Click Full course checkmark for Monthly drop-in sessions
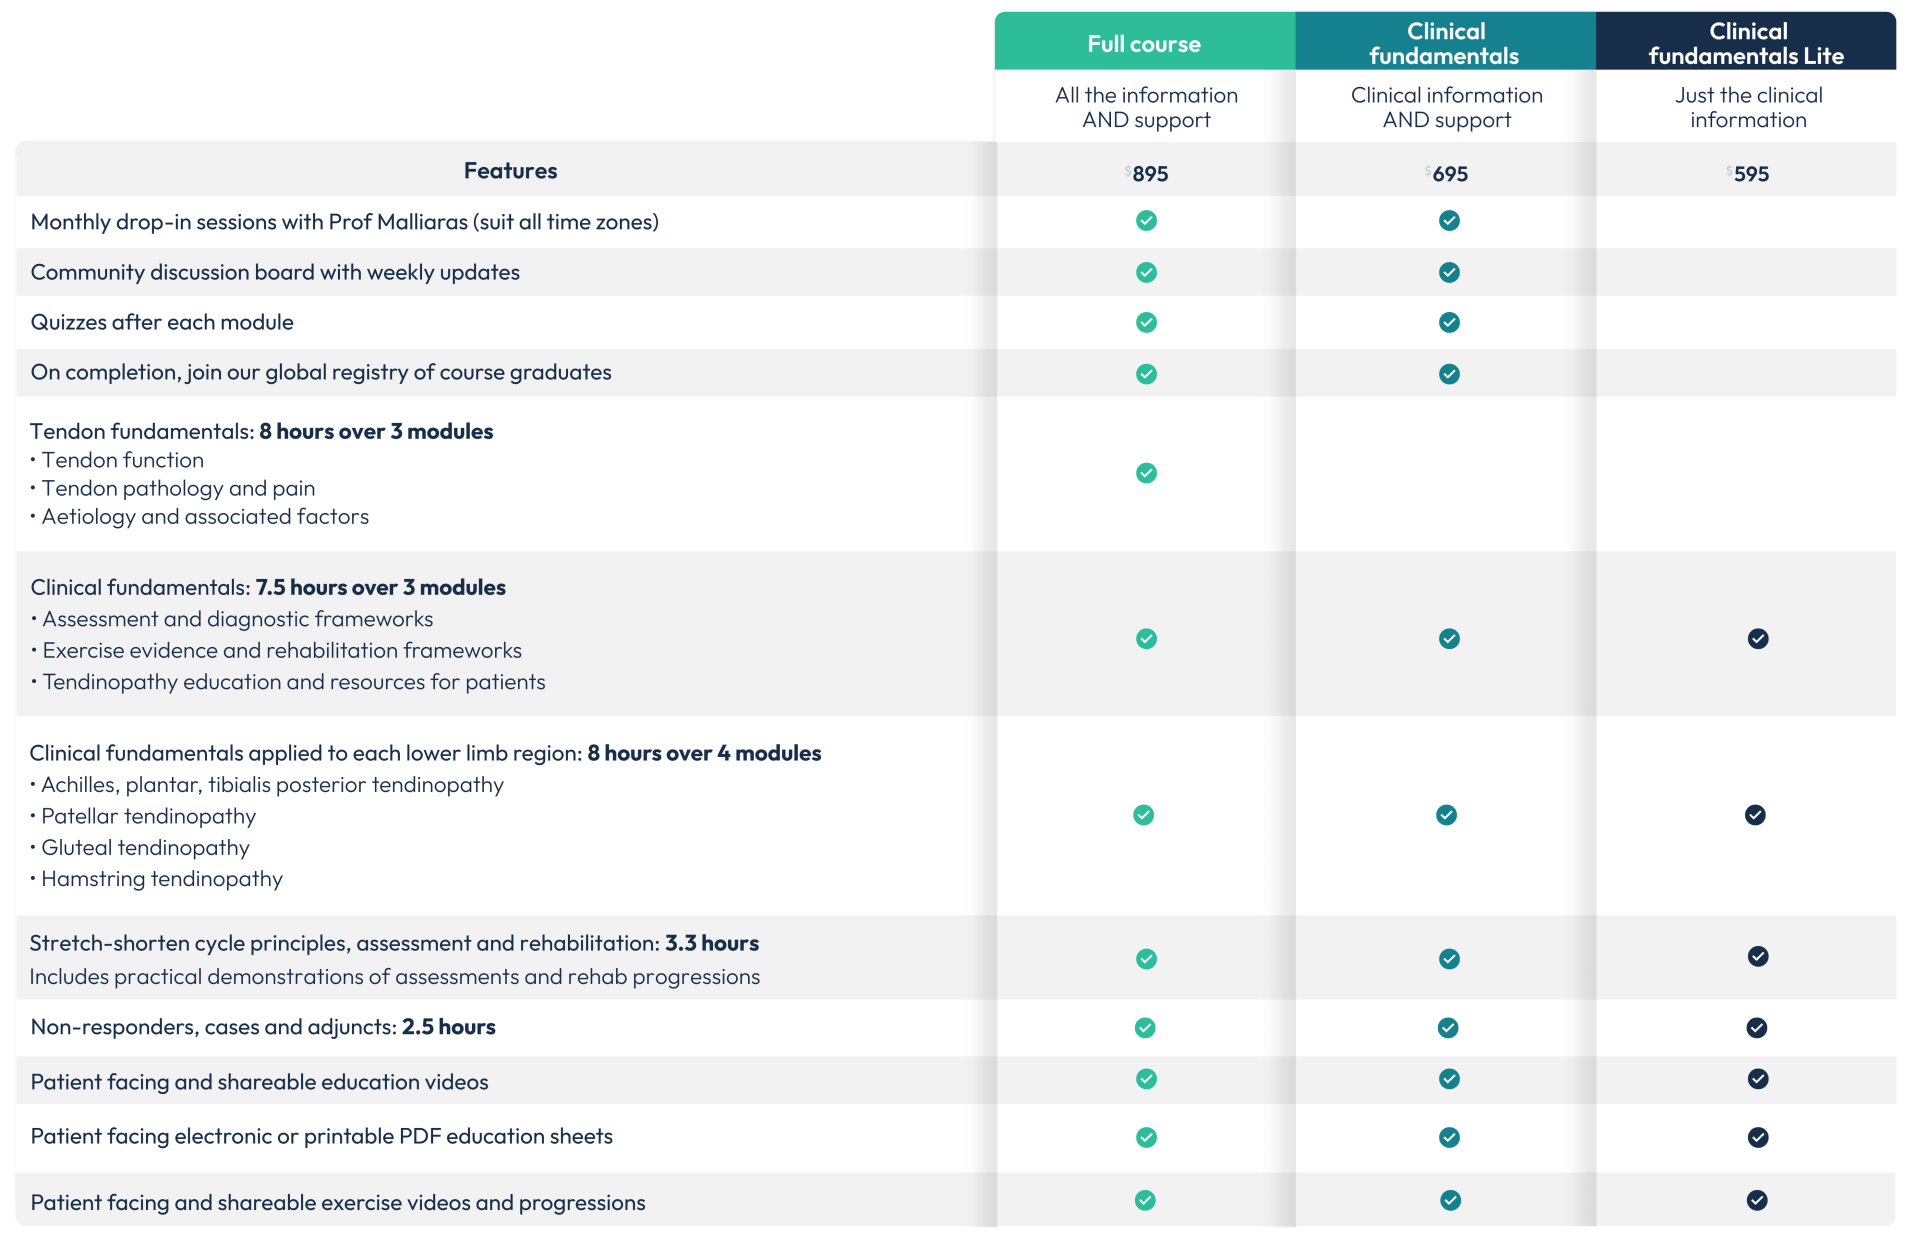Viewport: 1920px width, 1235px height. 1146,221
